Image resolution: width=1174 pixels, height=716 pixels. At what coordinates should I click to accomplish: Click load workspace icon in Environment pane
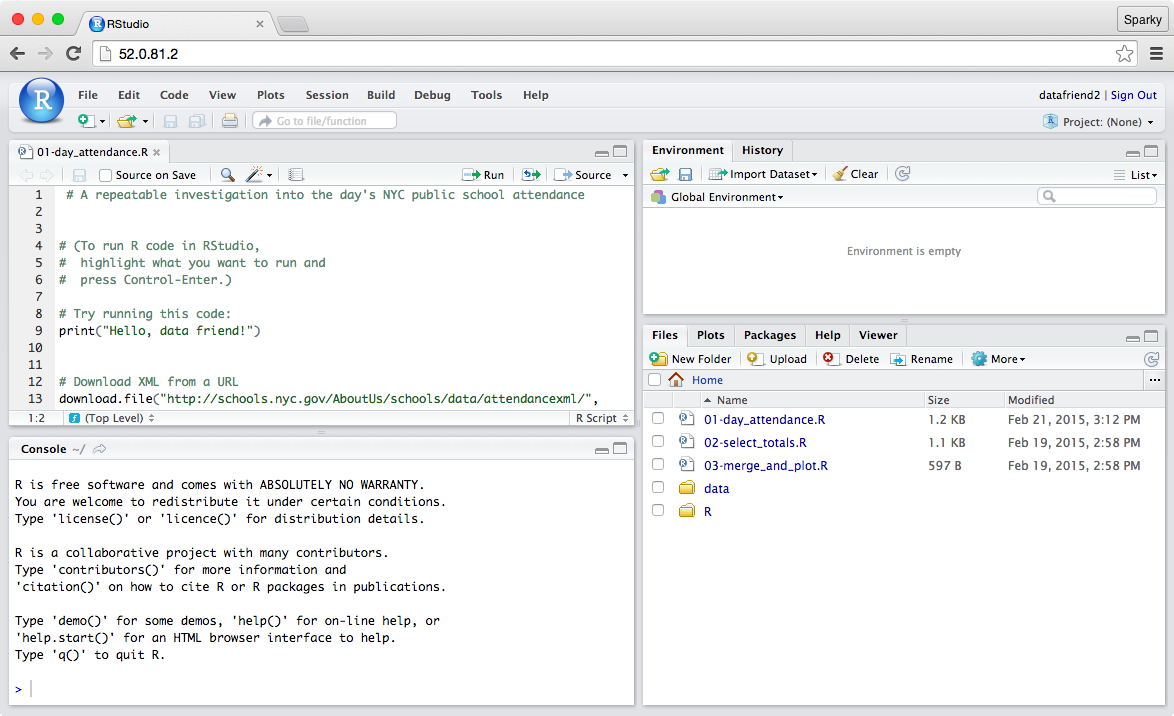point(660,174)
